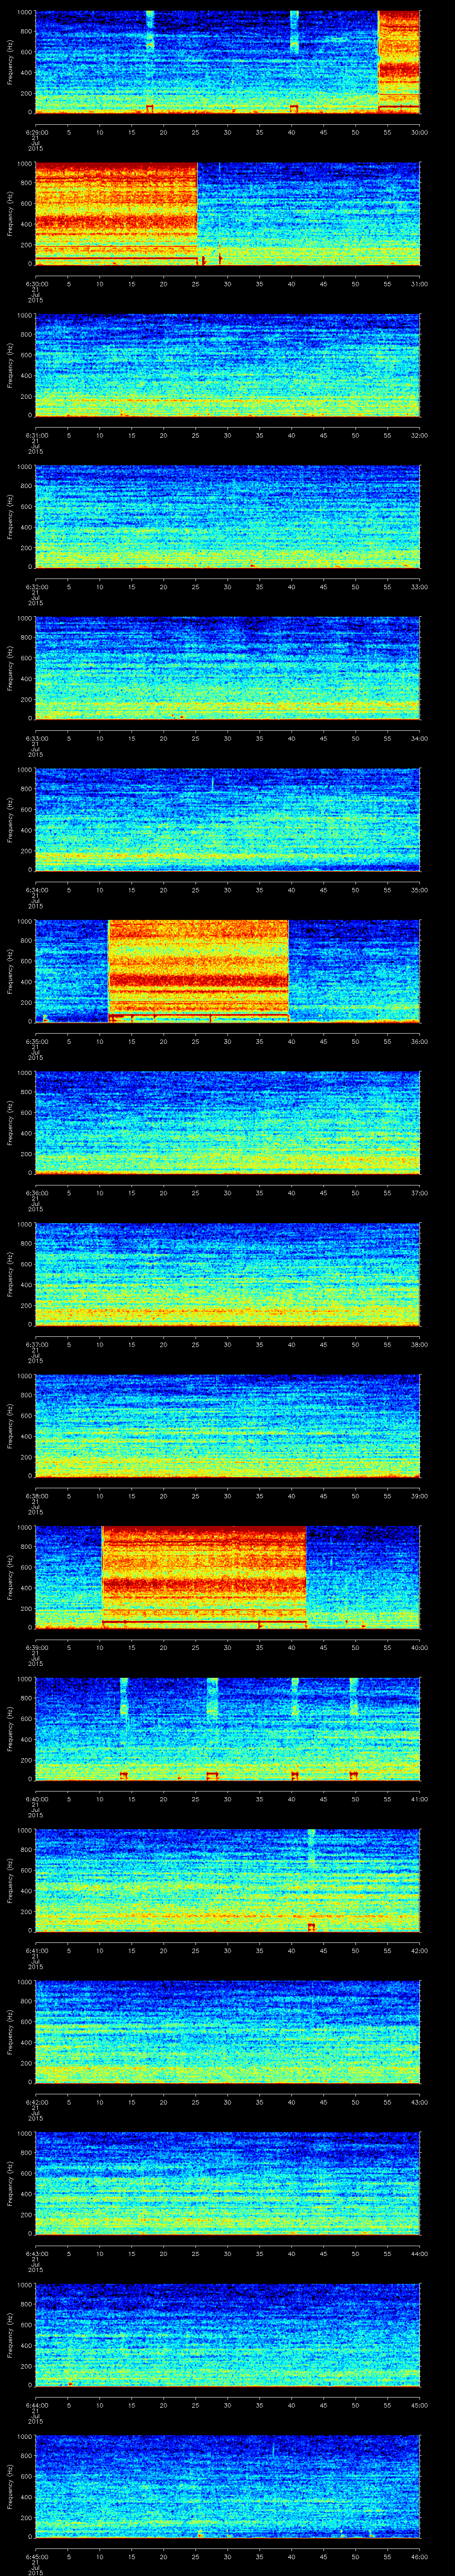Click the red noise burst in the 6:35:00 panel
This screenshot has height=2576, width=455.
(x=198, y=971)
